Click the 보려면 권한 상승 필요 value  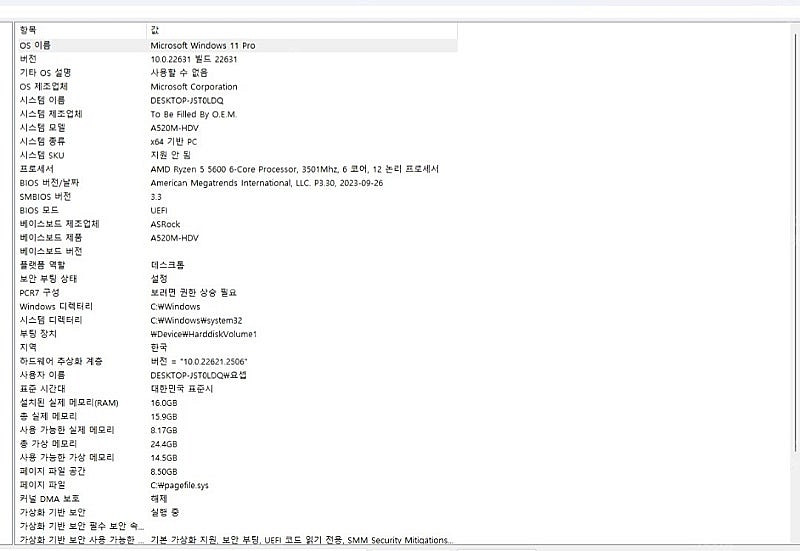coord(193,293)
